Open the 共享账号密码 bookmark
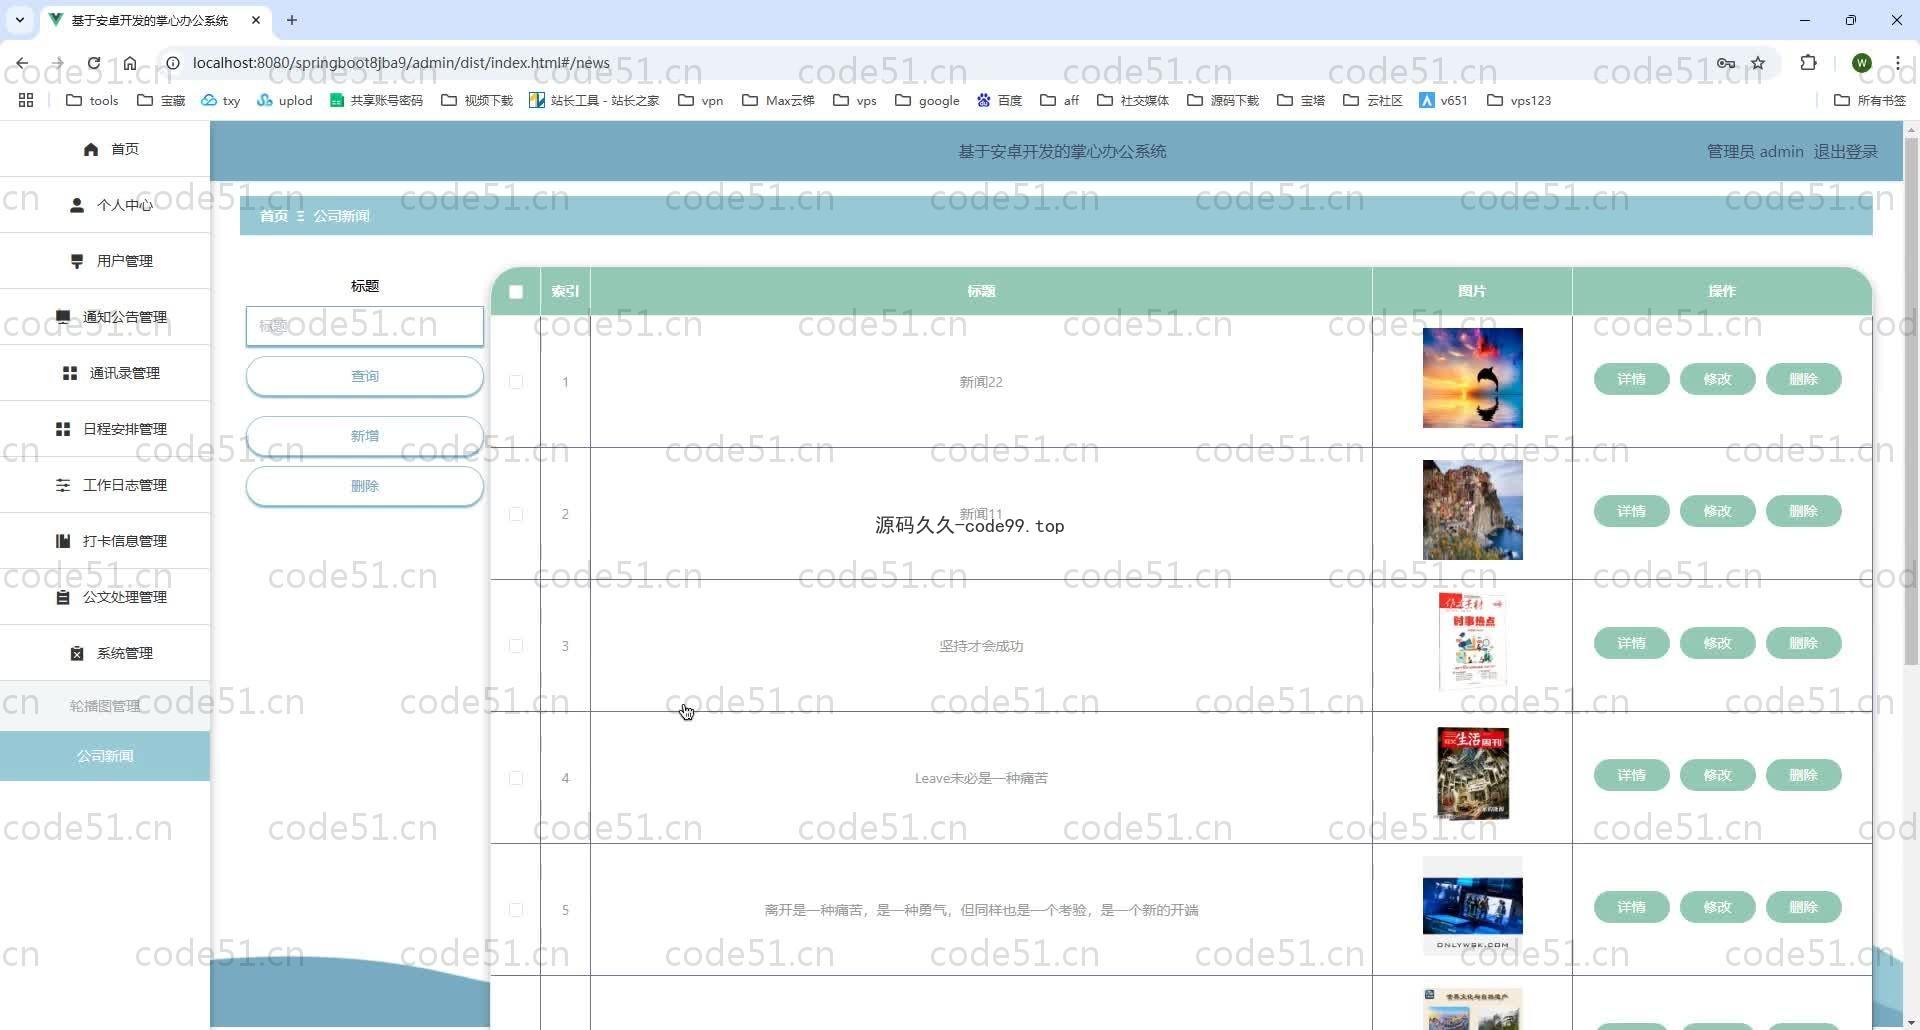This screenshot has width=1920, height=1030. (376, 100)
